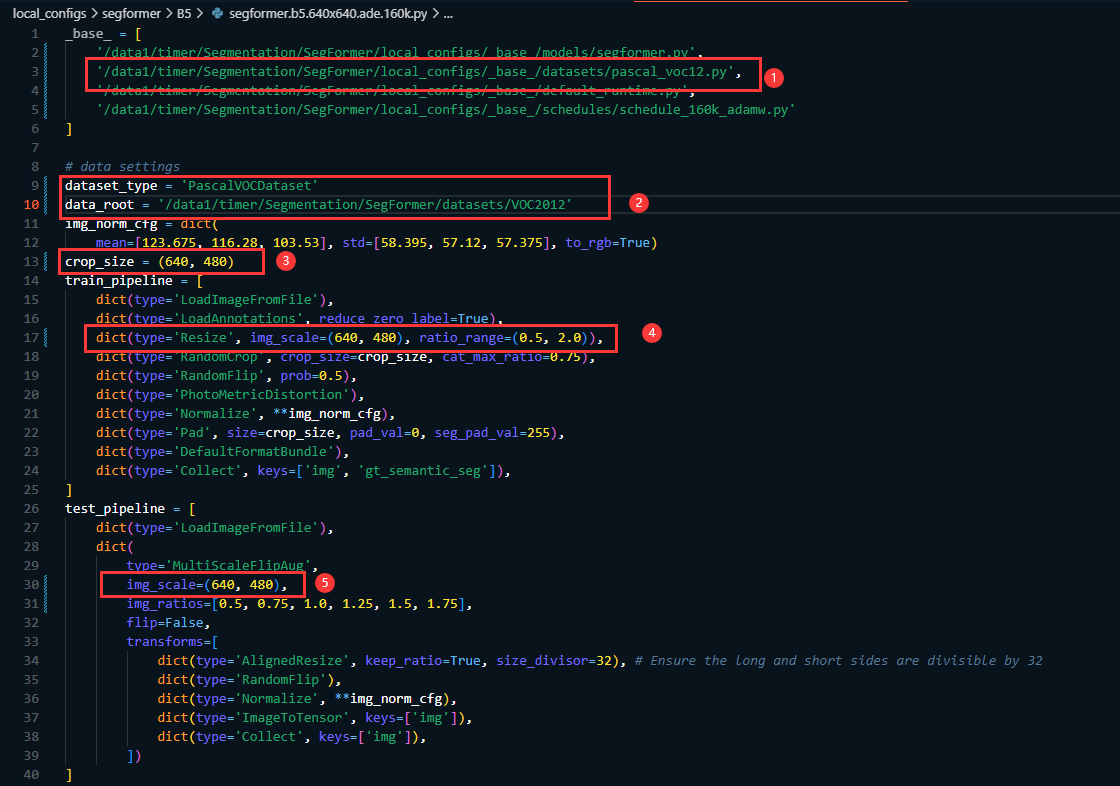Click red badge 5 beside img_scale
Screen dimensions: 1120x786
pyautogui.click(x=326, y=583)
